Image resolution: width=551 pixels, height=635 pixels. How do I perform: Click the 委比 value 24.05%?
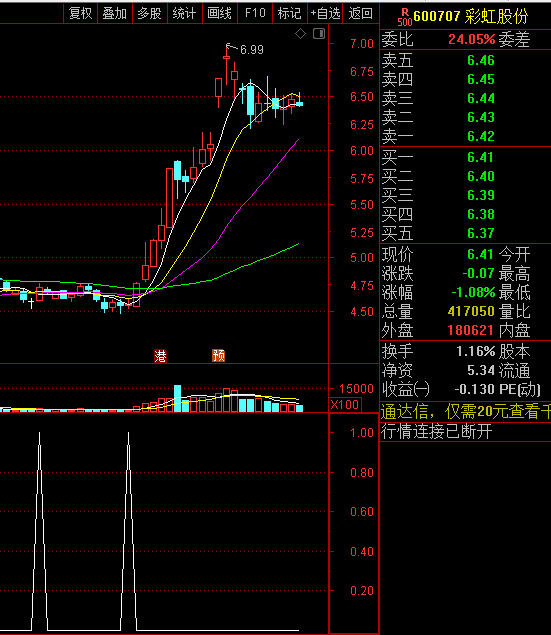472,39
